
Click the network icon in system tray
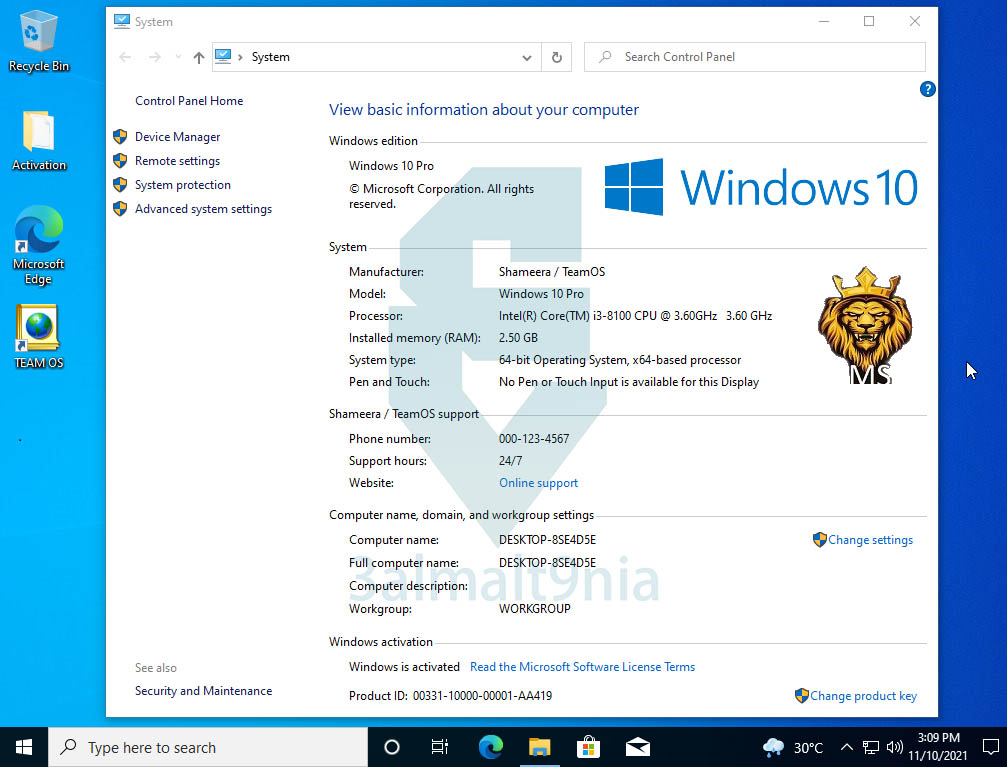(871, 747)
